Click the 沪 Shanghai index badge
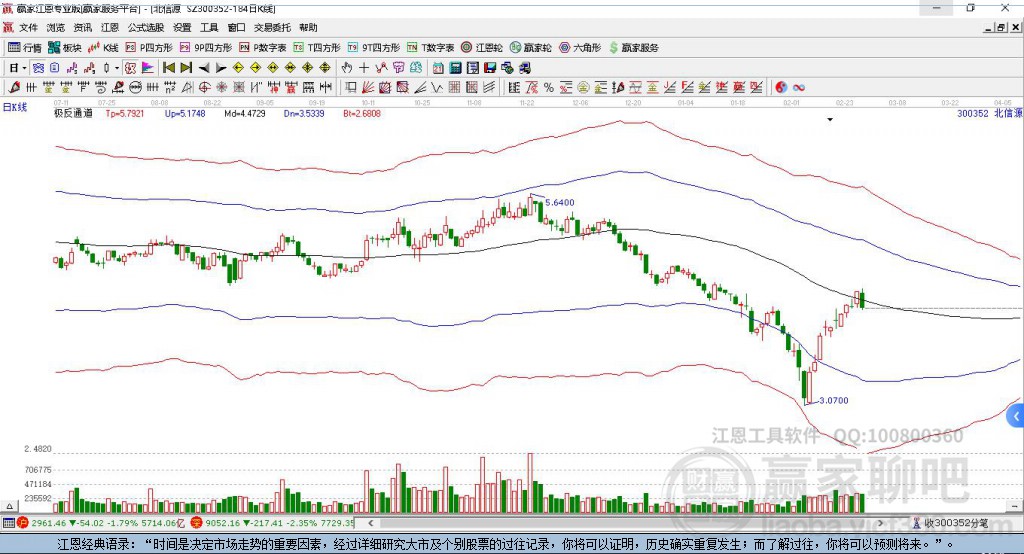 point(23,523)
